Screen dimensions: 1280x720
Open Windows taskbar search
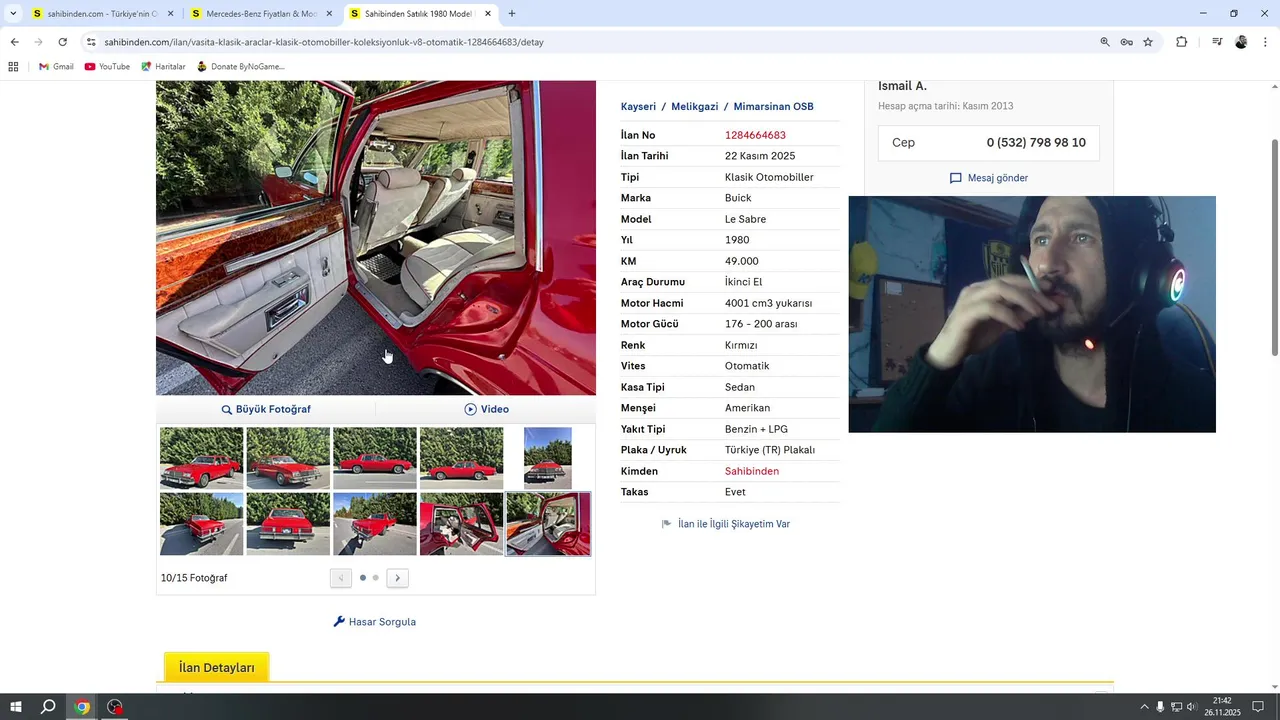(48, 707)
